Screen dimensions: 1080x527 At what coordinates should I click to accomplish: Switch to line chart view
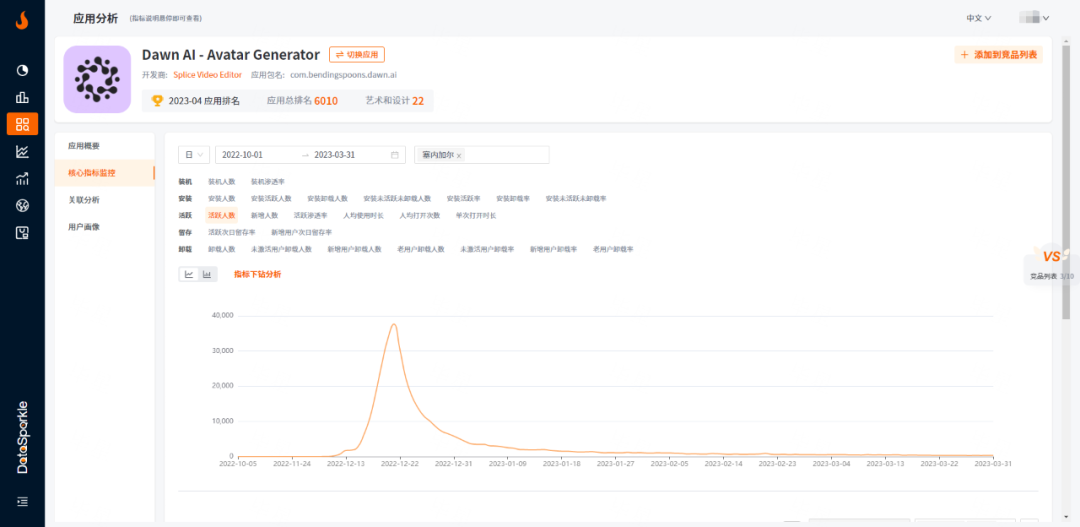(188, 274)
